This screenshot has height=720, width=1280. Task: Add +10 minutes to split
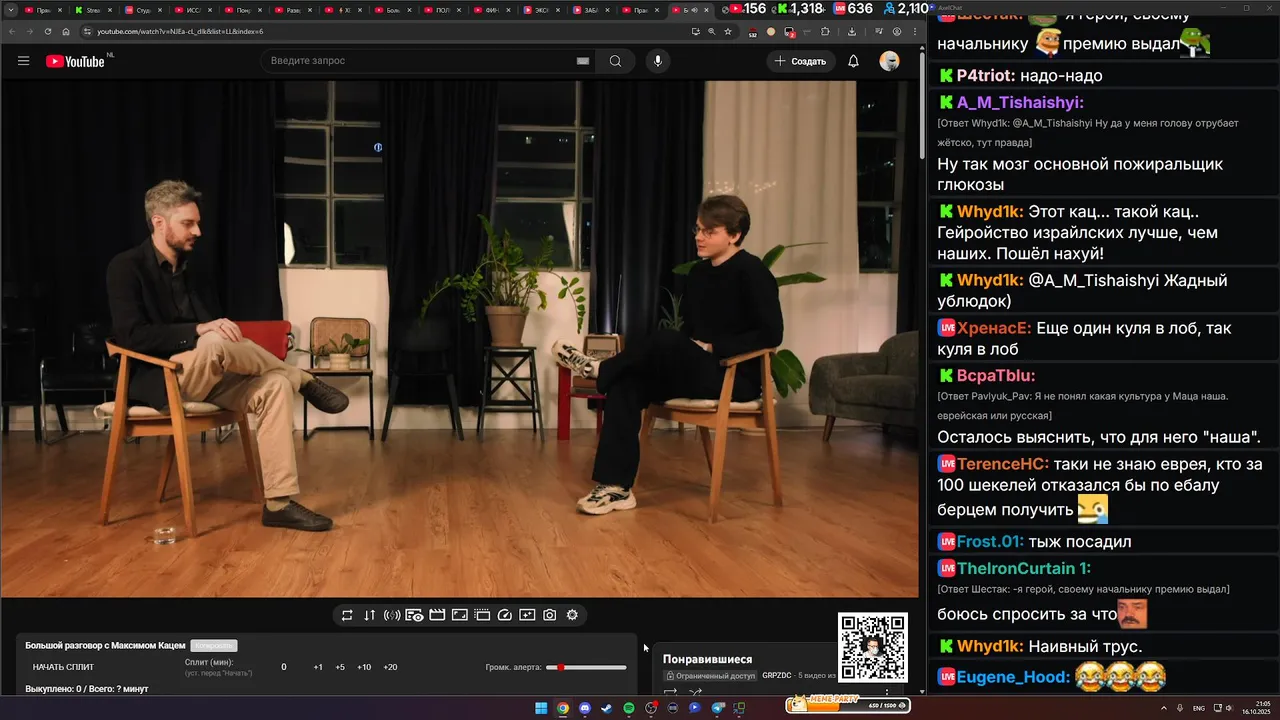(364, 667)
